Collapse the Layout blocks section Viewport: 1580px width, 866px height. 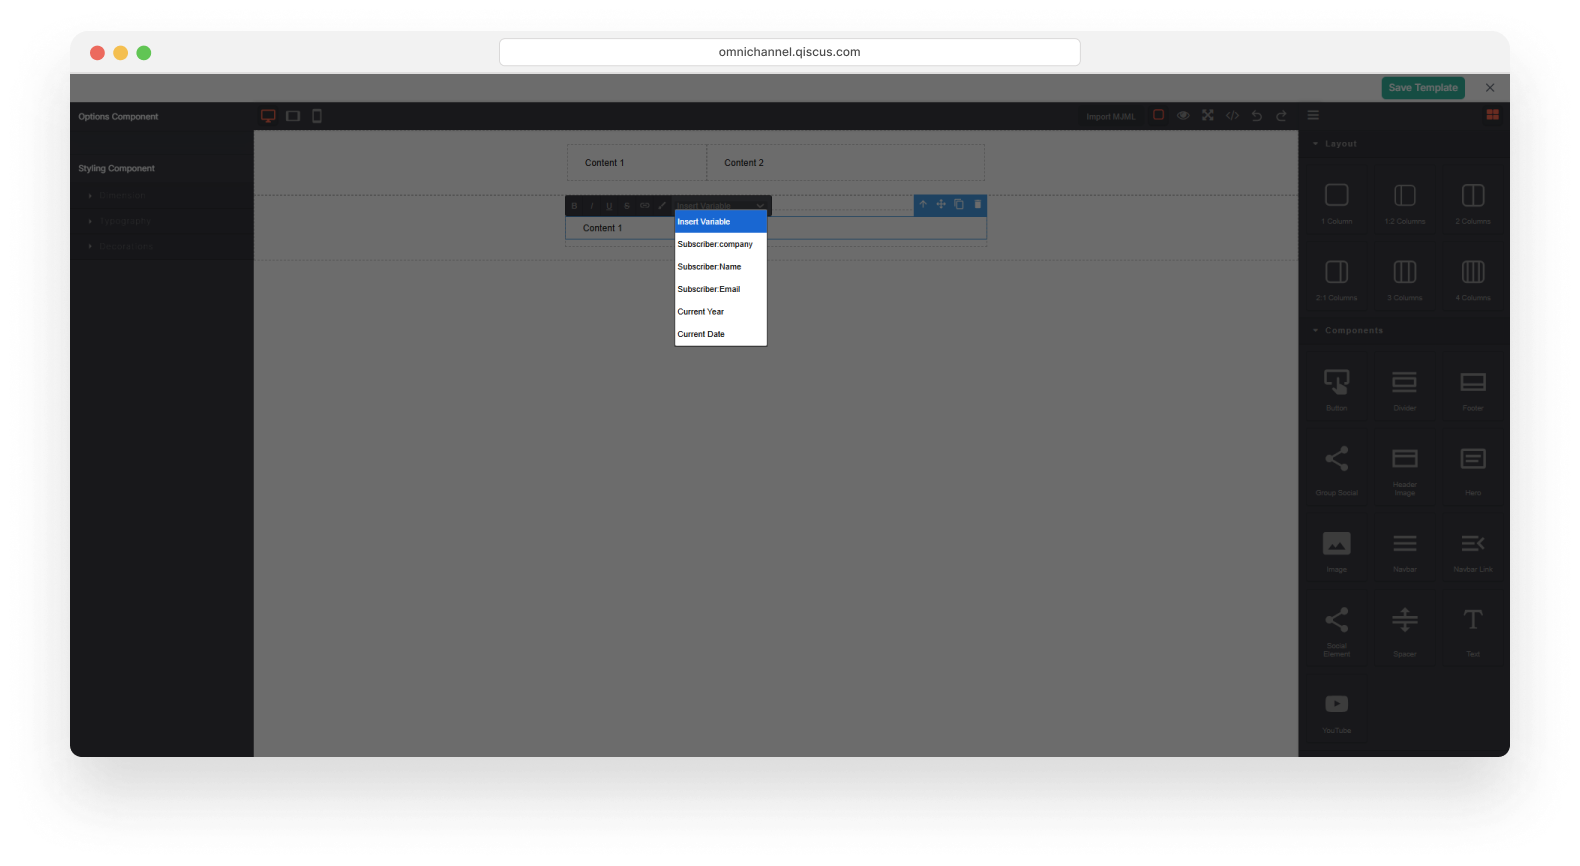click(1404, 144)
